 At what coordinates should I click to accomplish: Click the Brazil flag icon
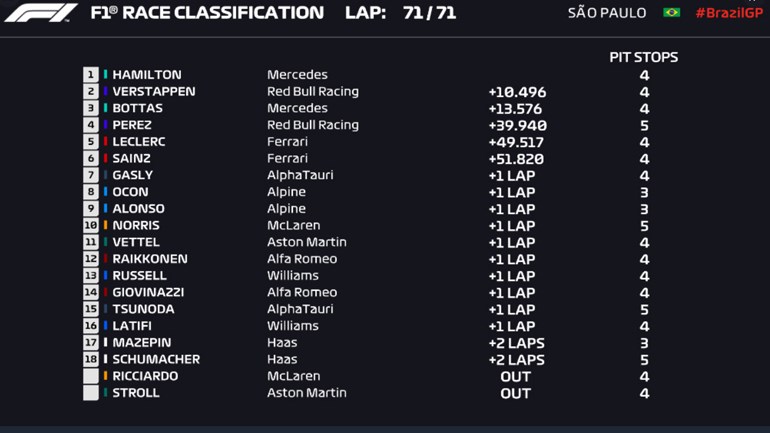[671, 13]
